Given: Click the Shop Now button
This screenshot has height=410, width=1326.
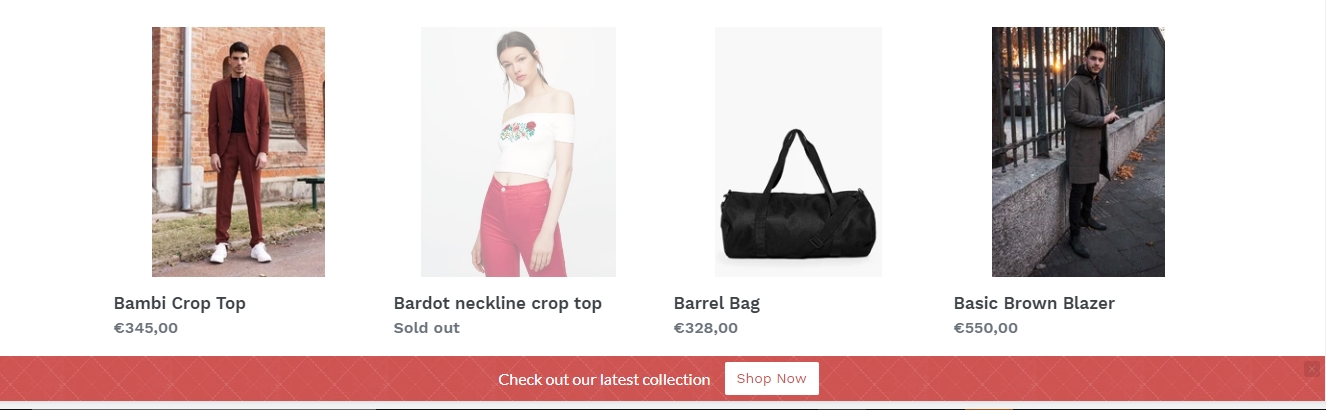Looking at the screenshot, I should (x=772, y=379).
